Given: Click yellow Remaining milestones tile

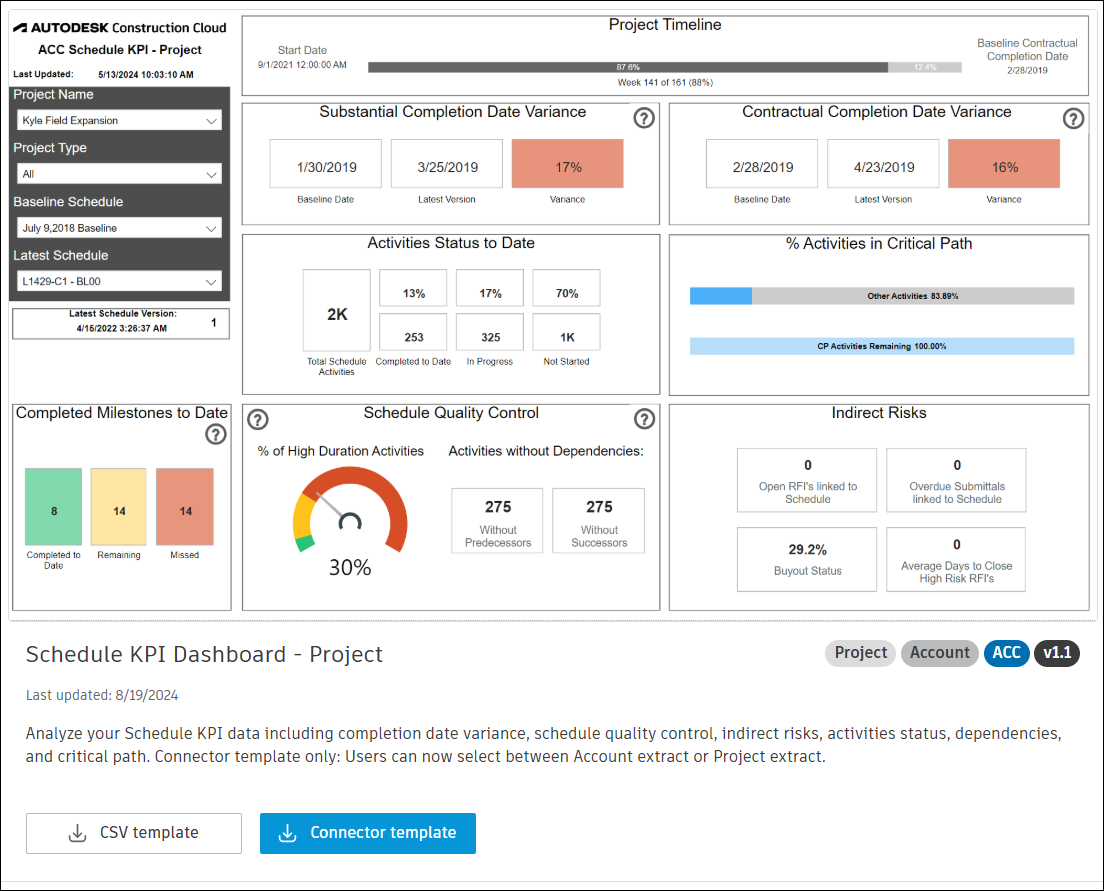Looking at the screenshot, I should tap(119, 506).
